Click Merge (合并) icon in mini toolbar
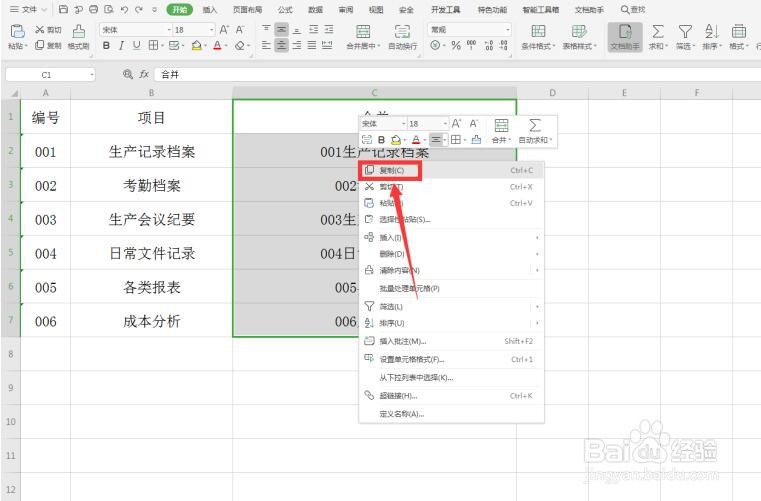This screenshot has height=501, width=761. pyautogui.click(x=501, y=125)
